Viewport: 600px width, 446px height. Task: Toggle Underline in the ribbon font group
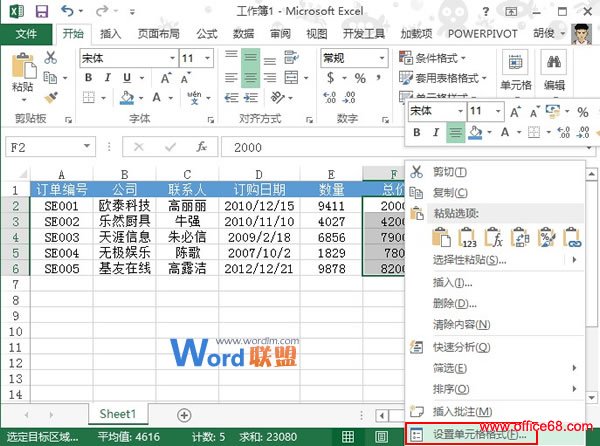[127, 78]
